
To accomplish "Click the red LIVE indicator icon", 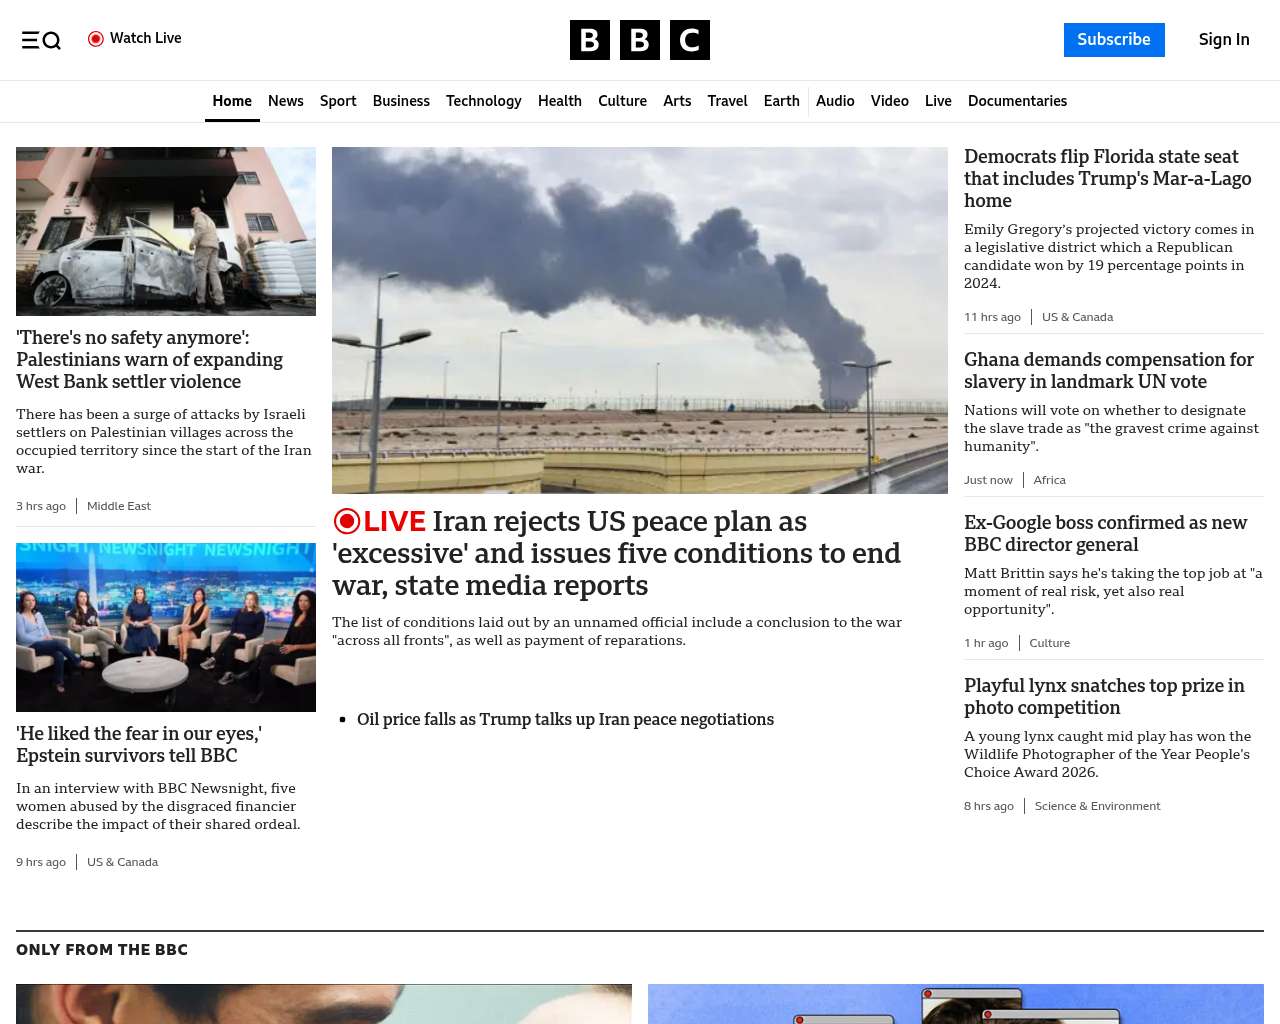I will (x=346, y=522).
